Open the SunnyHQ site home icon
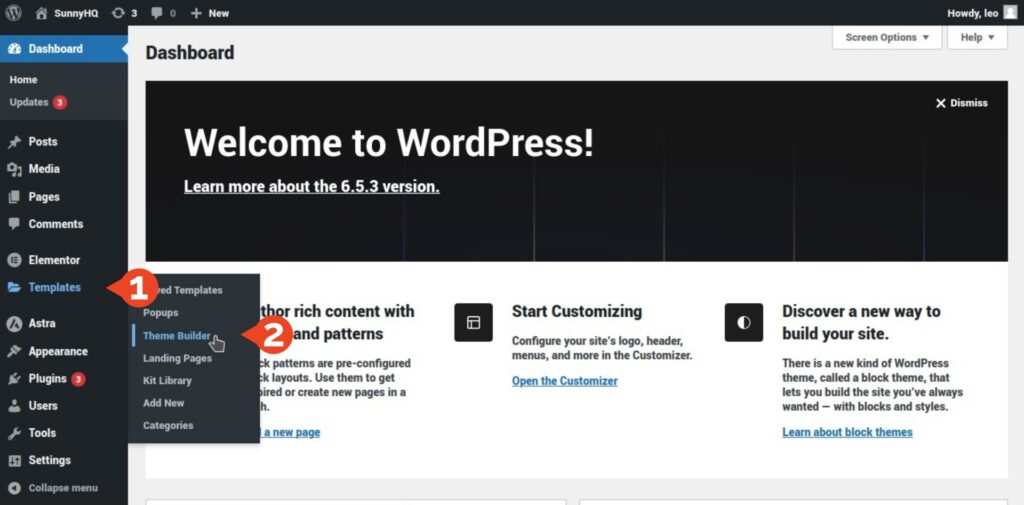Viewport: 1024px width, 505px height. 42,13
